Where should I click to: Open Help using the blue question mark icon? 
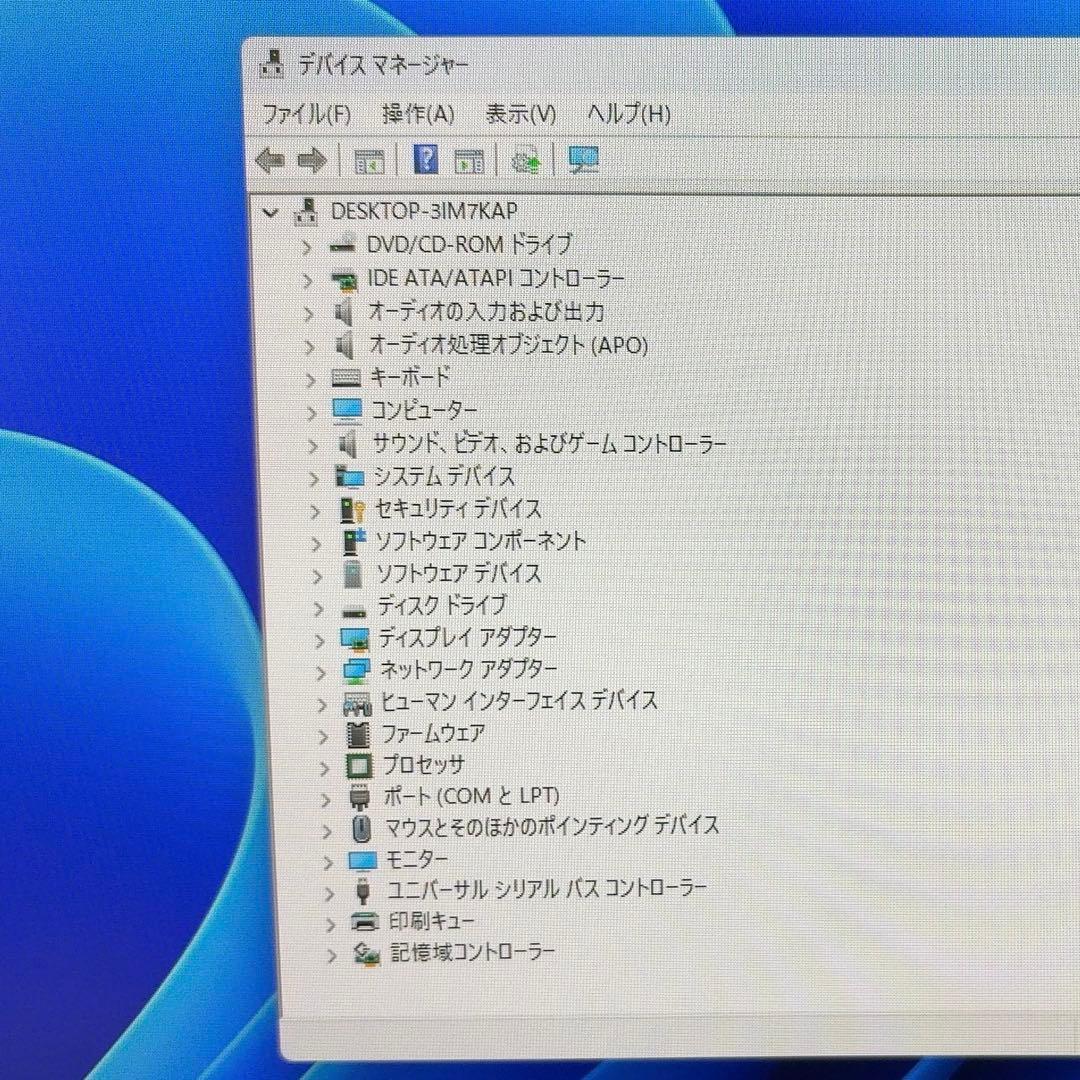click(424, 159)
